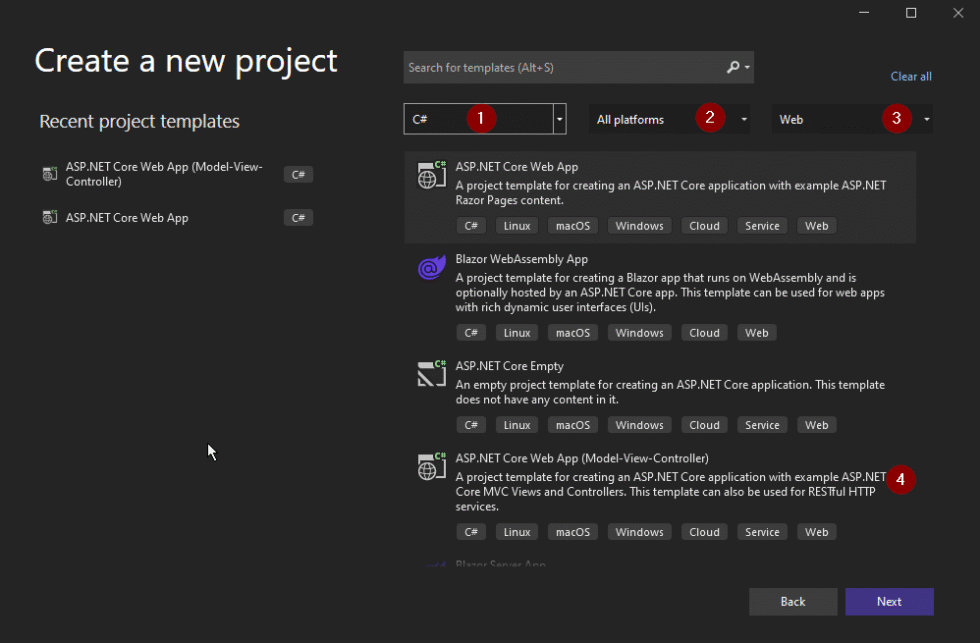Select the Blazor WebAssembly App template title

522,259
